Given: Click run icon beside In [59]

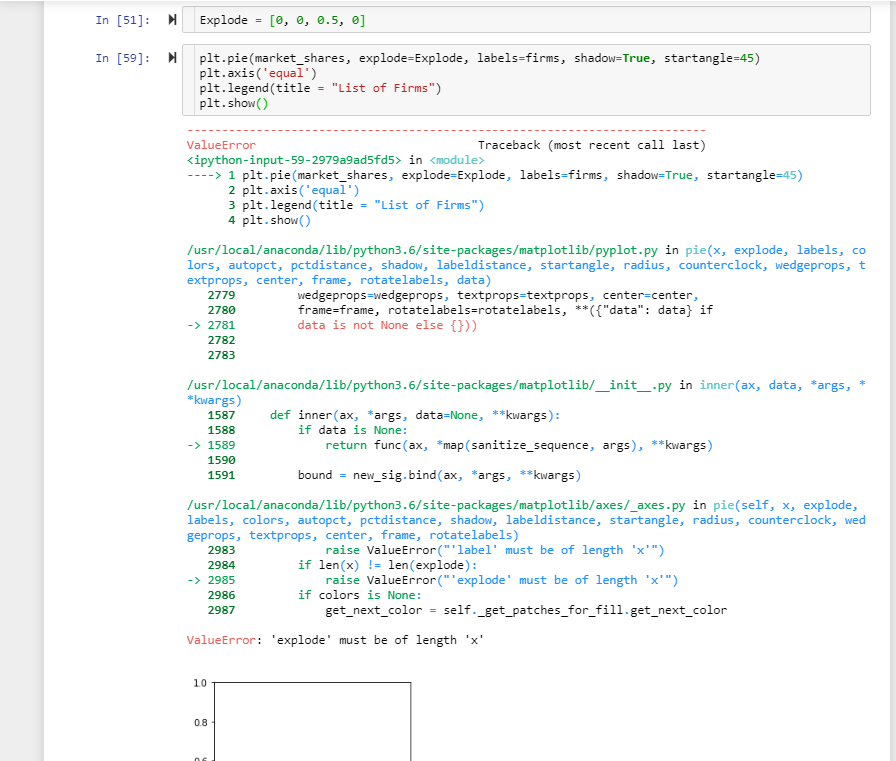Looking at the screenshot, I should point(172,58).
